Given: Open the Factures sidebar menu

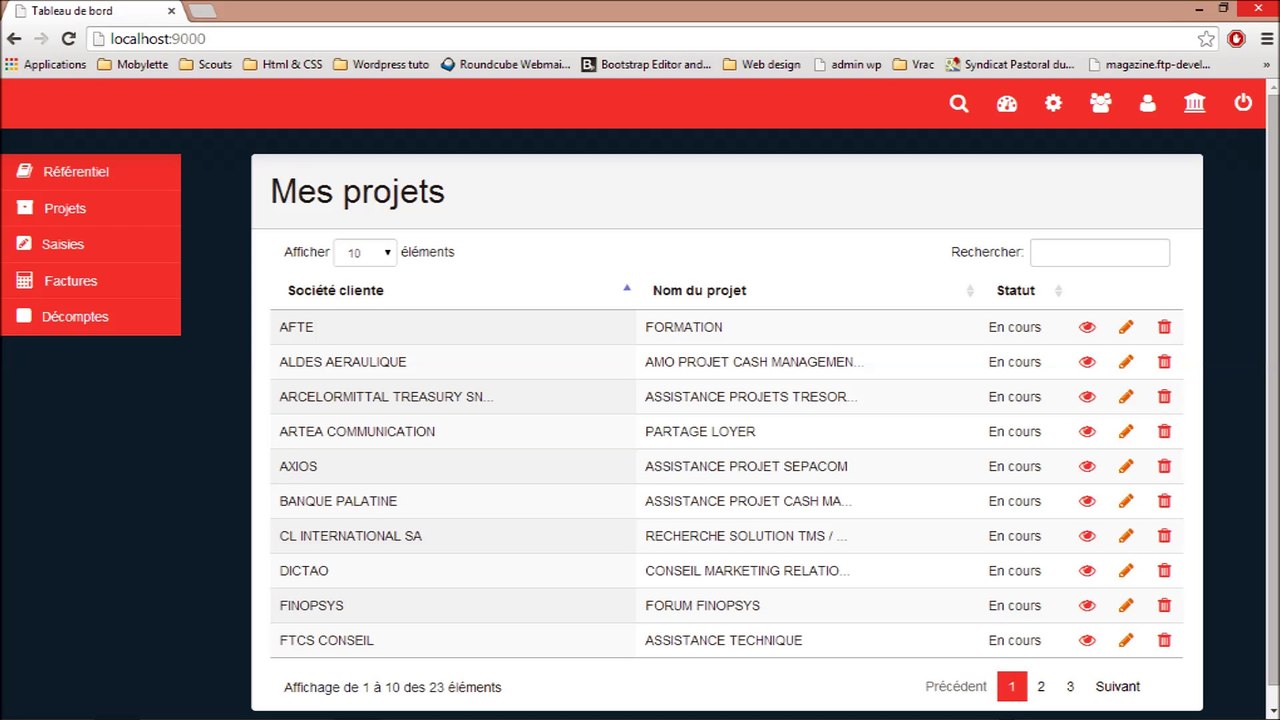Looking at the screenshot, I should (x=91, y=281).
